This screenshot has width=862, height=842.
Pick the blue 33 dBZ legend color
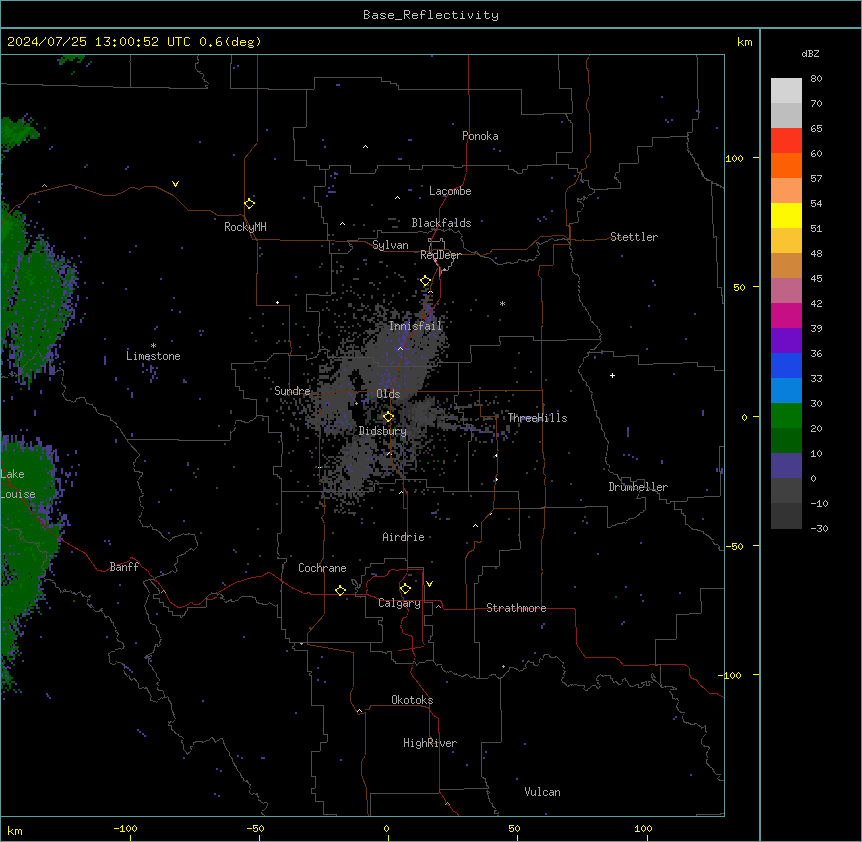(x=786, y=365)
